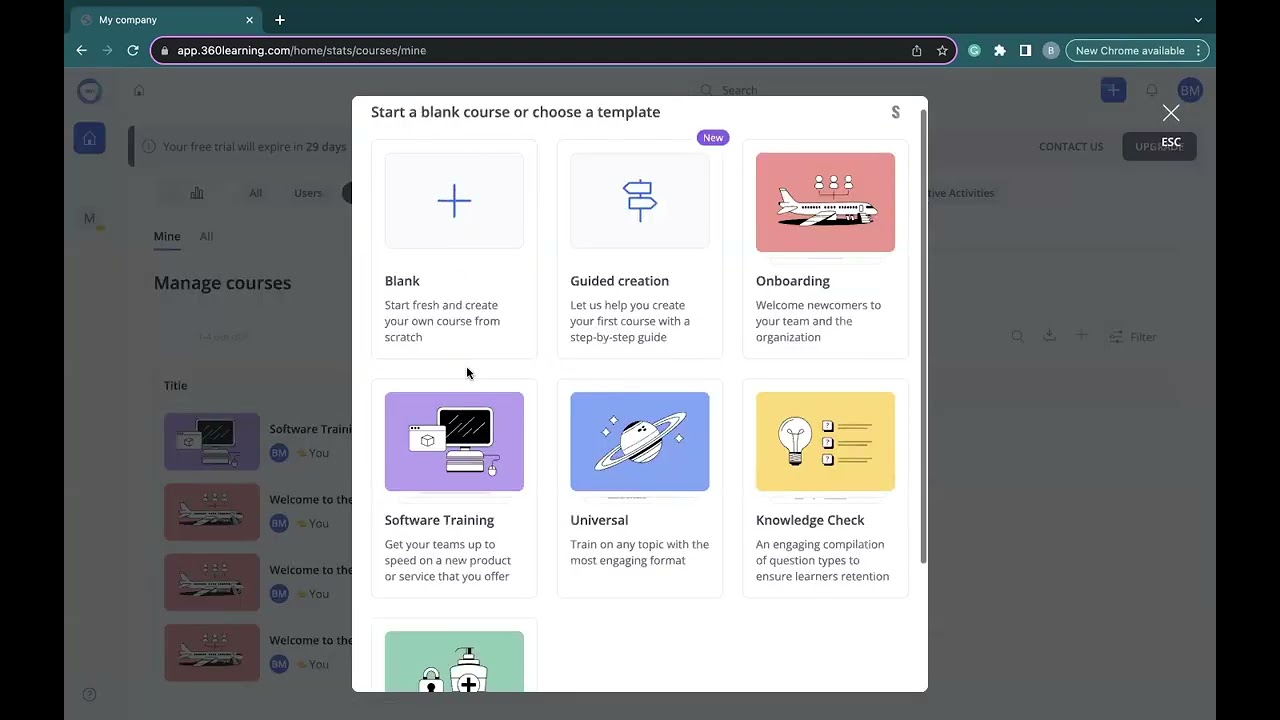Go back with the browser back arrow

(82, 50)
